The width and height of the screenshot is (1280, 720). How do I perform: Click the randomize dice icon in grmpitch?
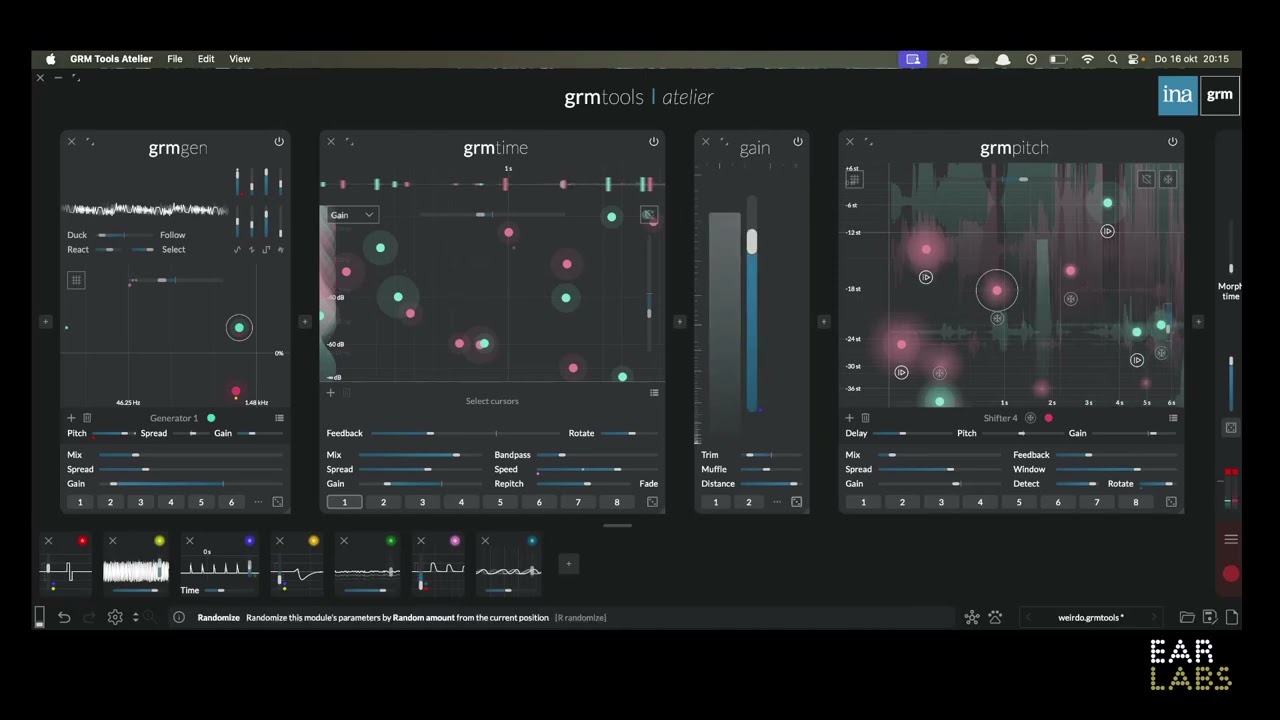[x=1171, y=502]
